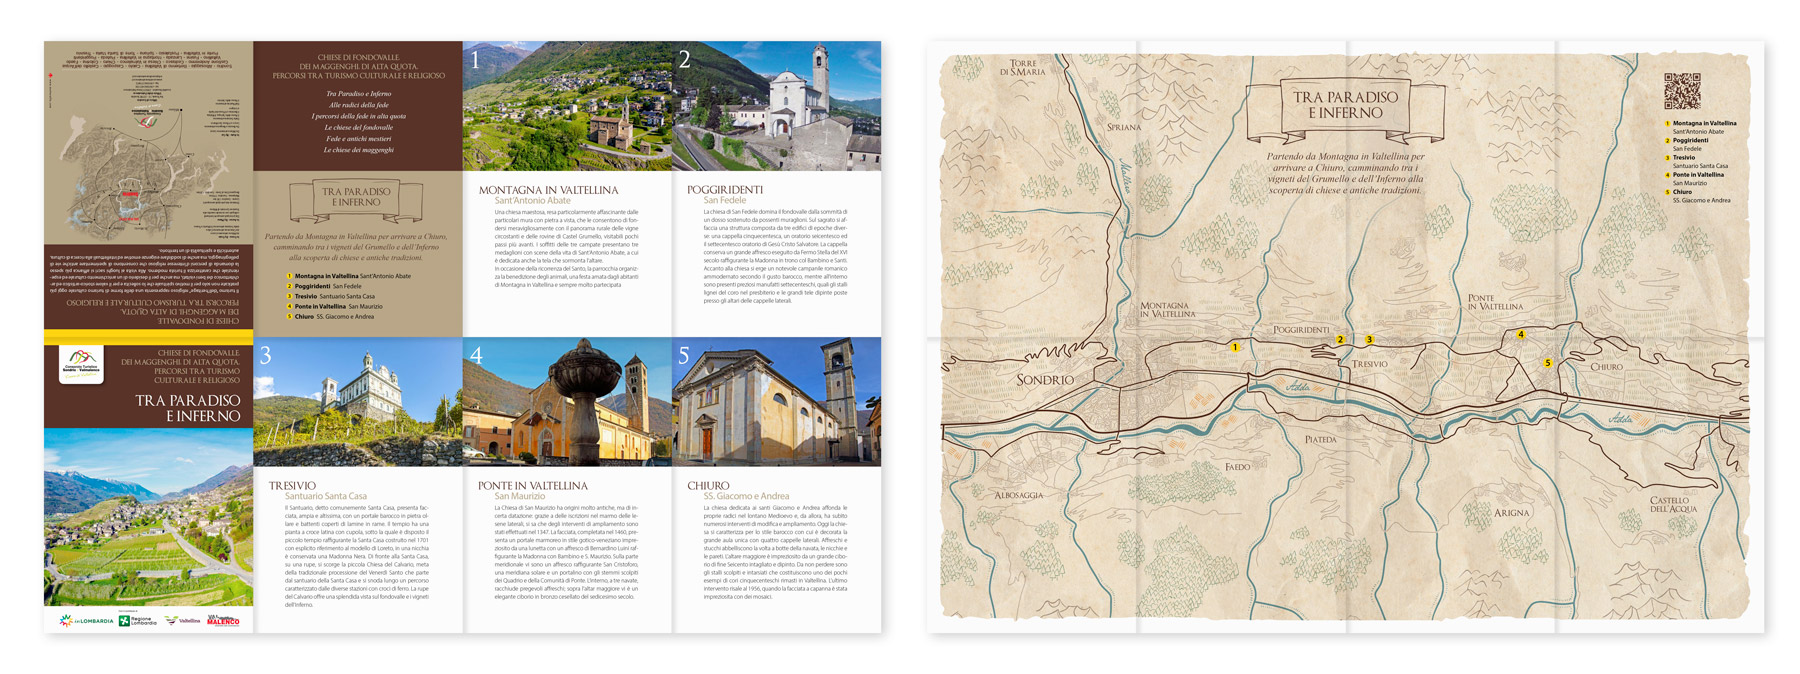Click the 'Ponte in Valtellina' heading under photo 4
Viewport: 1800px width, 674px height.
(x=533, y=486)
